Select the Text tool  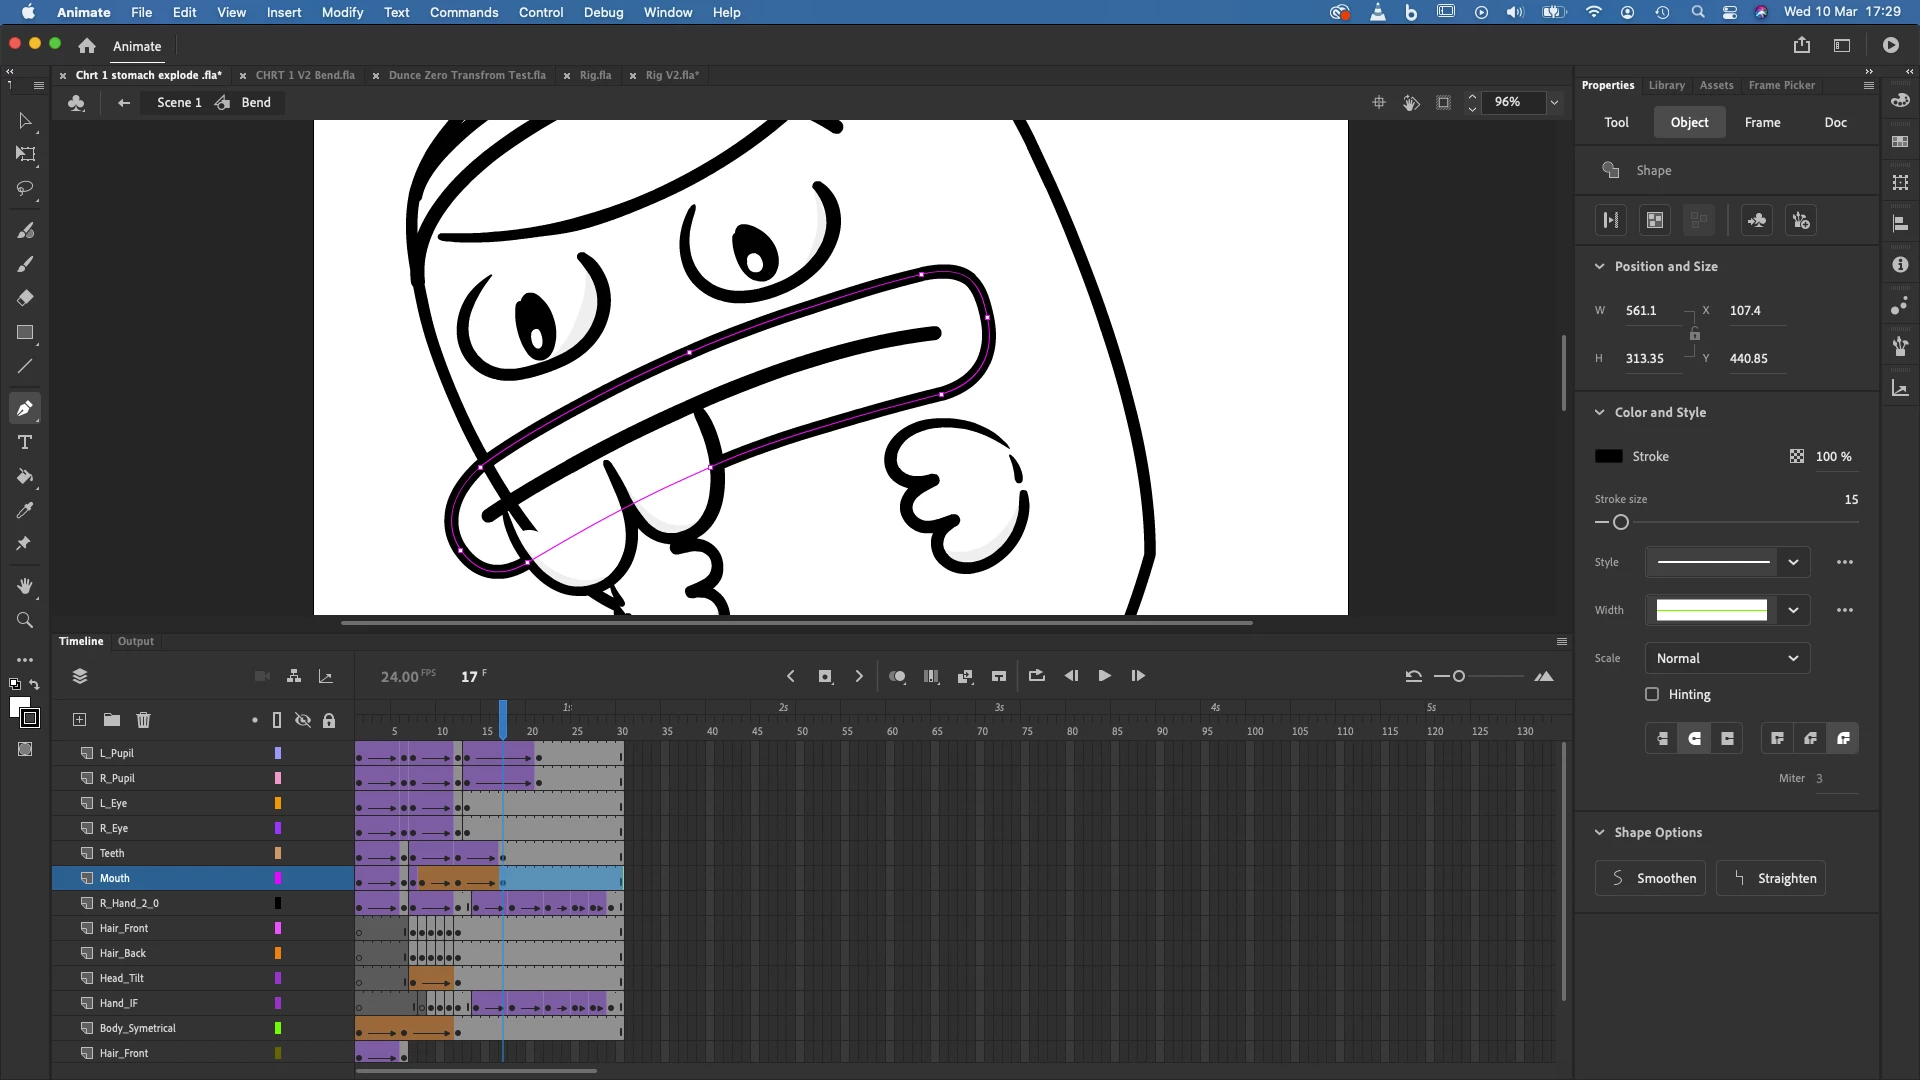[x=25, y=442]
